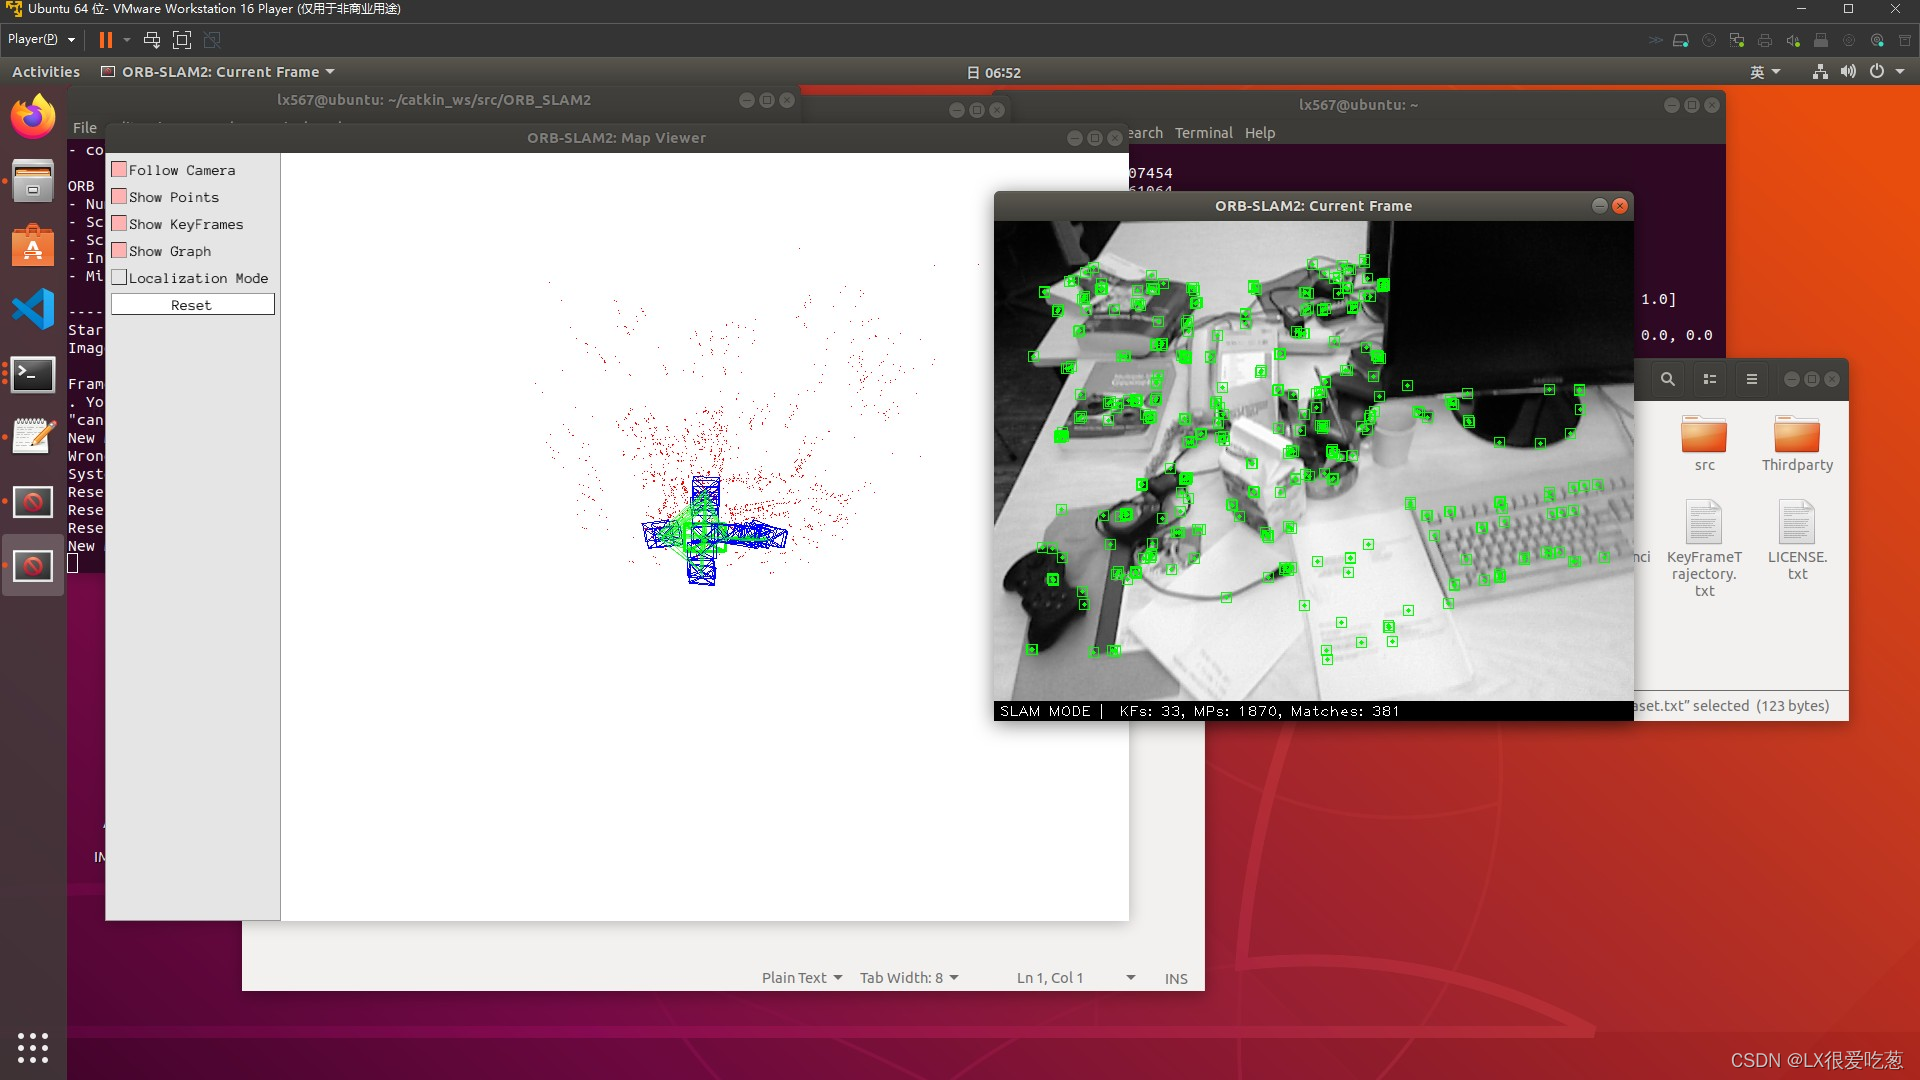Click the file manager search icon
Image resolution: width=1920 pixels, height=1080 pixels.
click(x=1667, y=380)
